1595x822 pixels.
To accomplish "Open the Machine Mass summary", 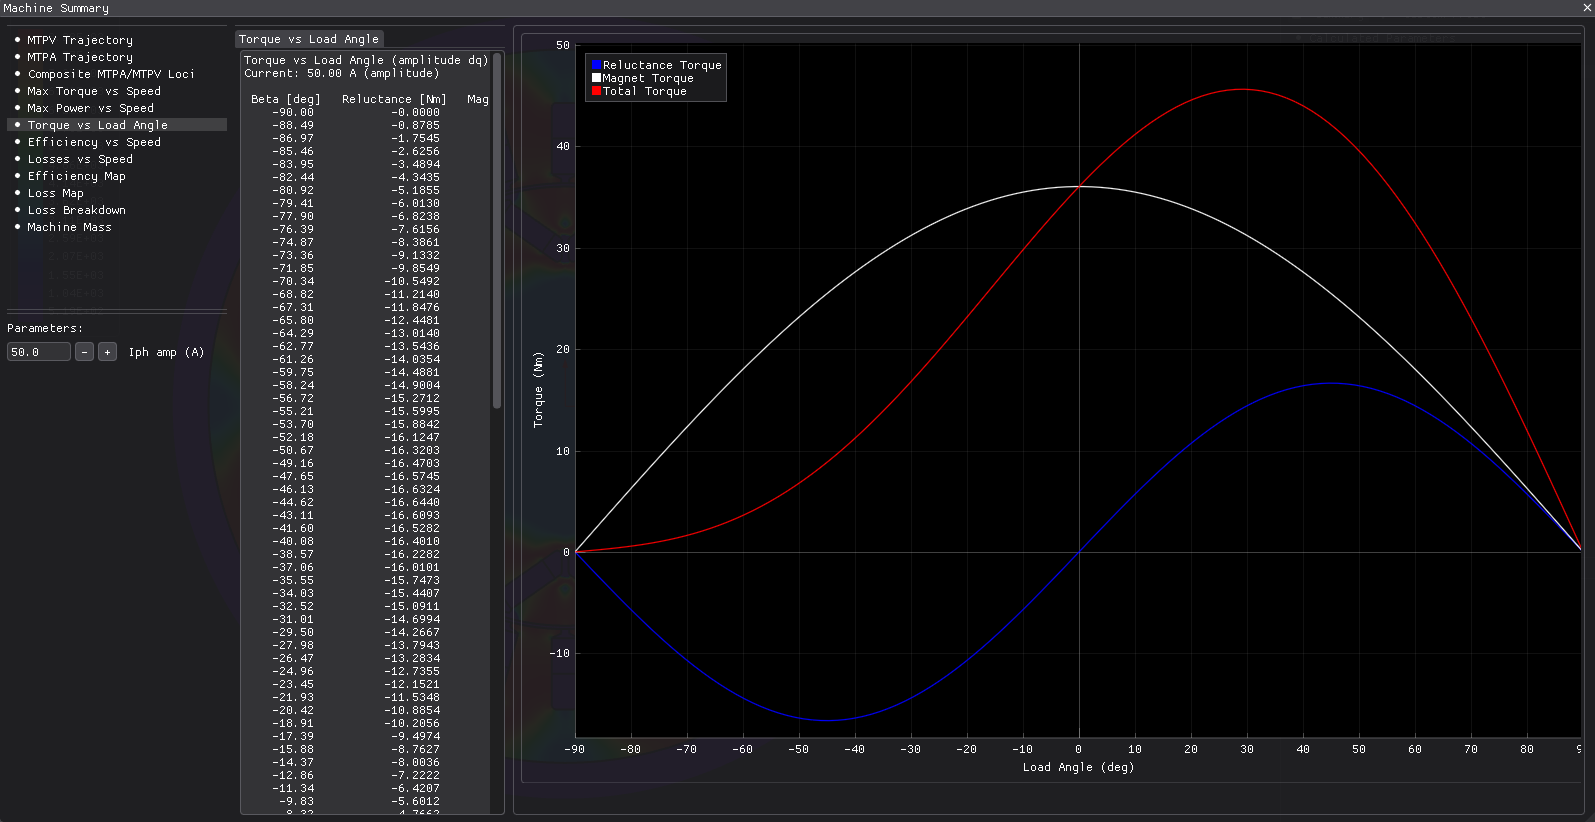I will (70, 227).
